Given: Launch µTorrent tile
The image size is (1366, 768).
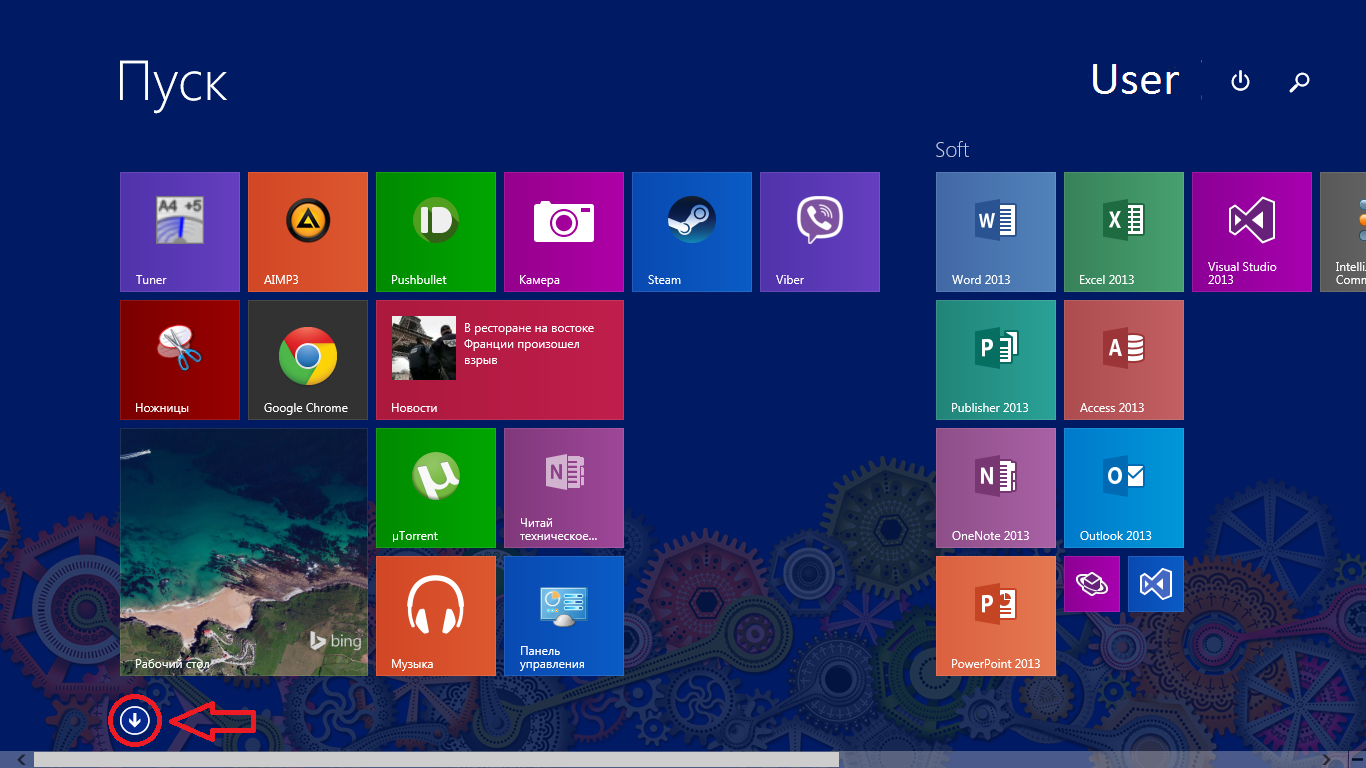Looking at the screenshot, I should tap(436, 488).
